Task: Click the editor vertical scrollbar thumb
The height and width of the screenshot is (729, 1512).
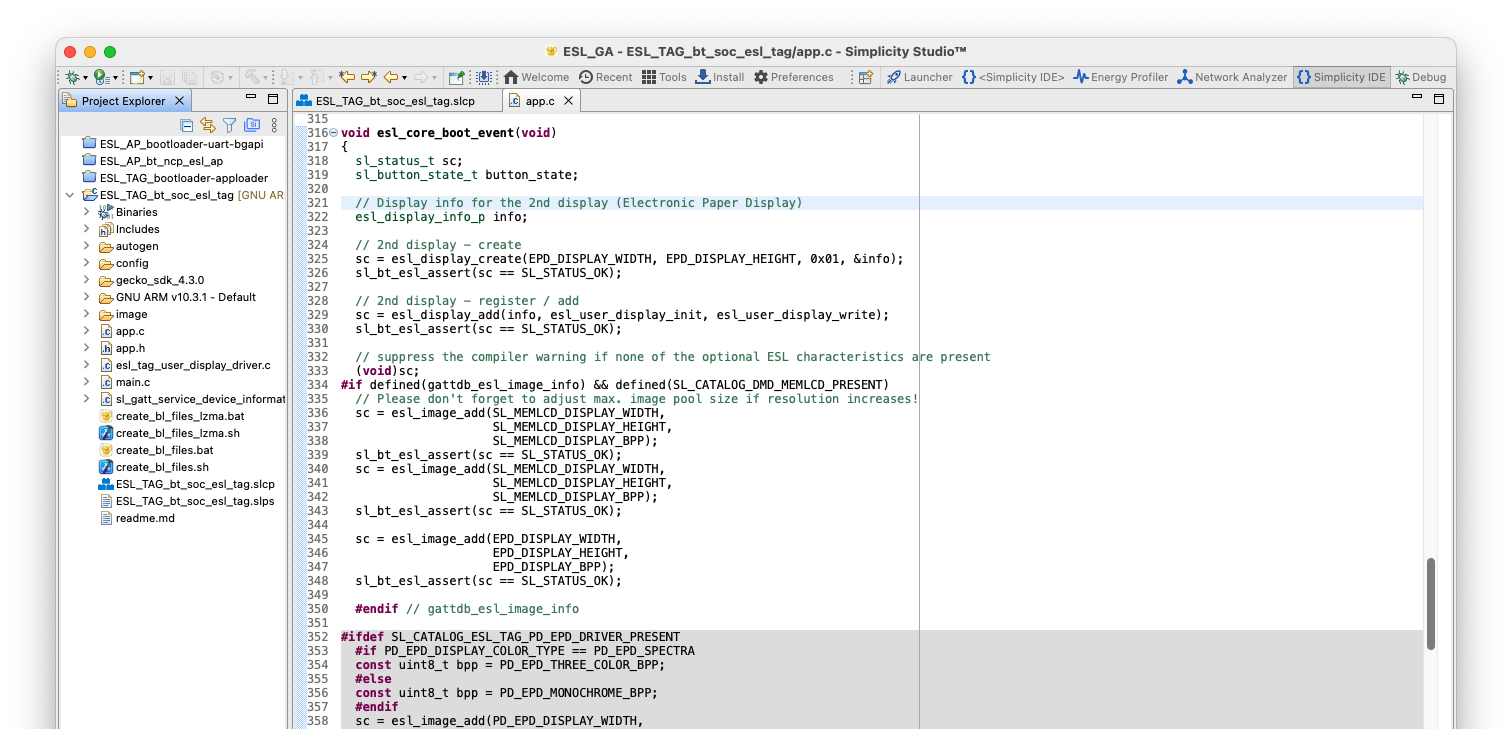Action: pos(1431,603)
